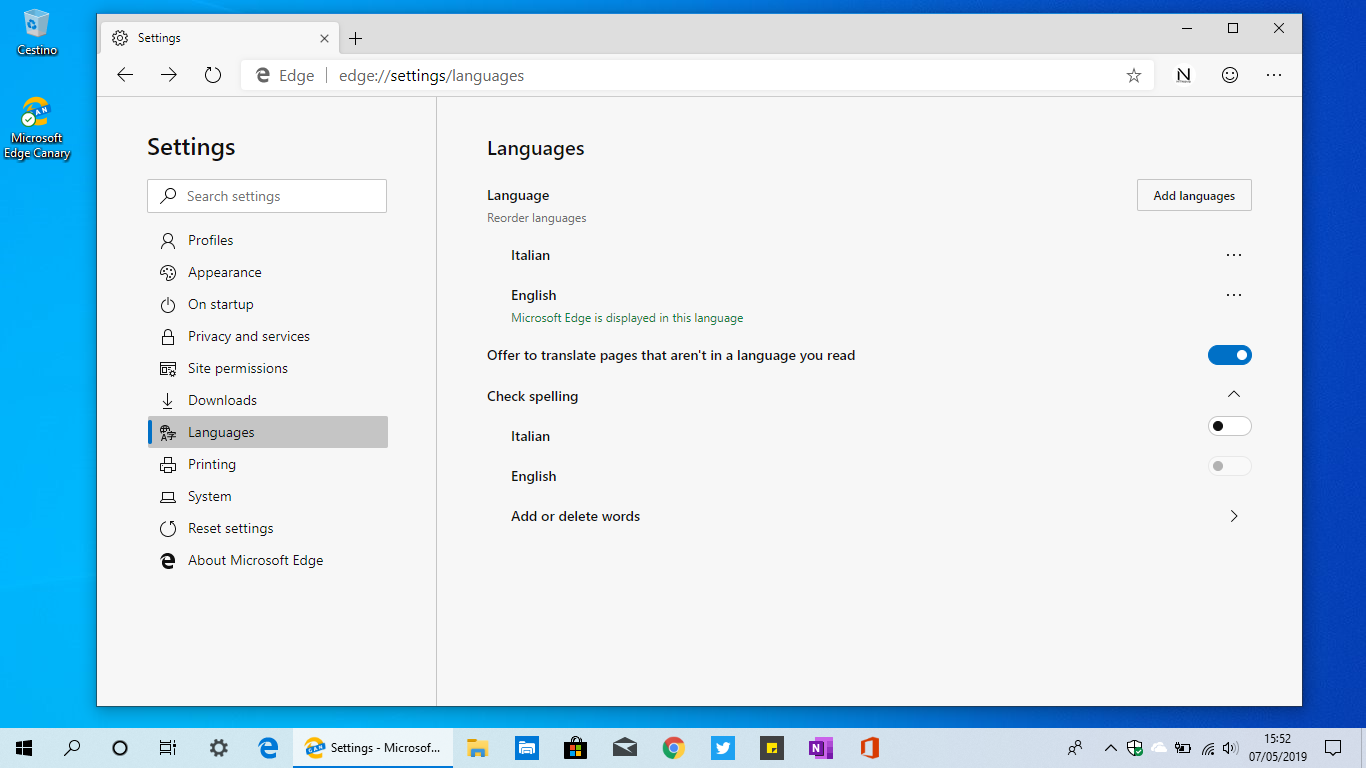This screenshot has height=768, width=1366.
Task: Open more options for the Italian language
Action: (1233, 255)
